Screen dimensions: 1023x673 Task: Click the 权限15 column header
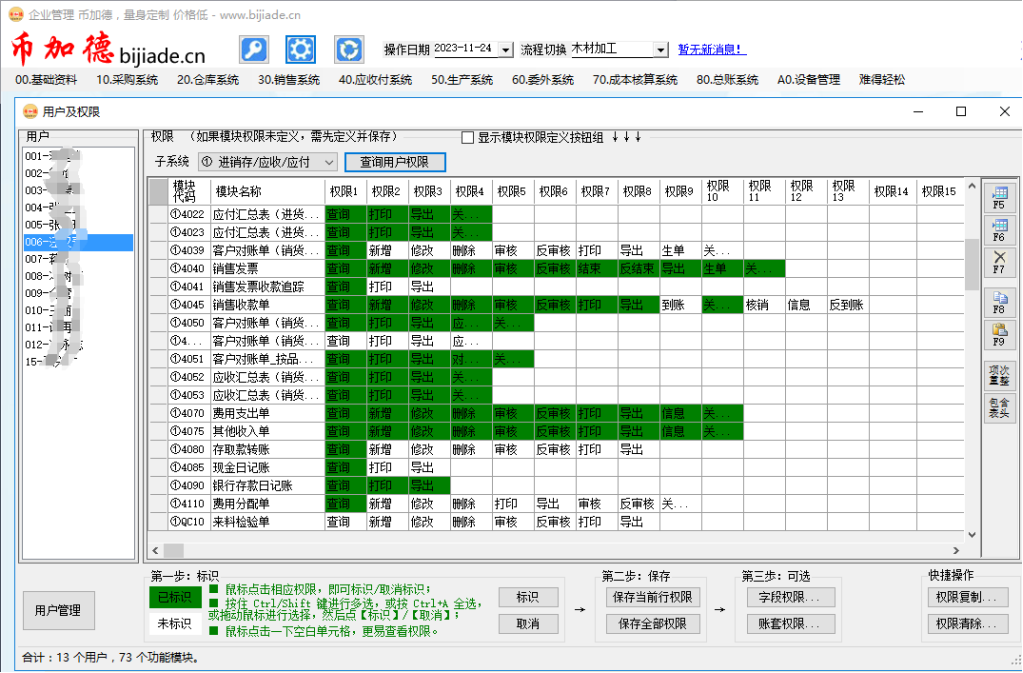[x=938, y=191]
